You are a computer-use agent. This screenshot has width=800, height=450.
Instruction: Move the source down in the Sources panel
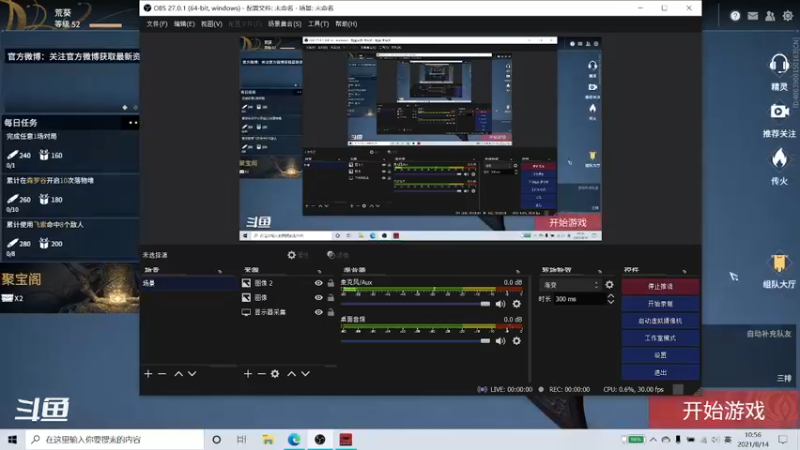pyautogui.click(x=305, y=374)
